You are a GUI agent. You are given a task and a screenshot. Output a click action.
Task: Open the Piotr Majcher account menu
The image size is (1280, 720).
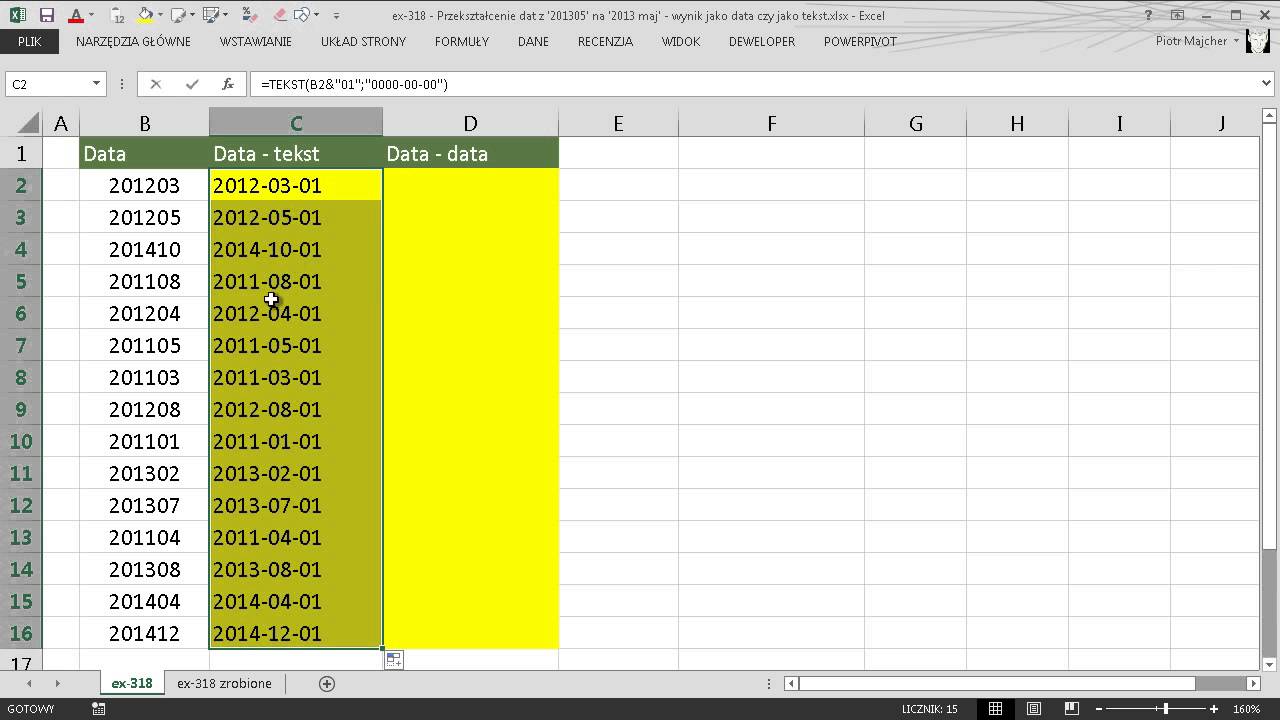click(1197, 42)
